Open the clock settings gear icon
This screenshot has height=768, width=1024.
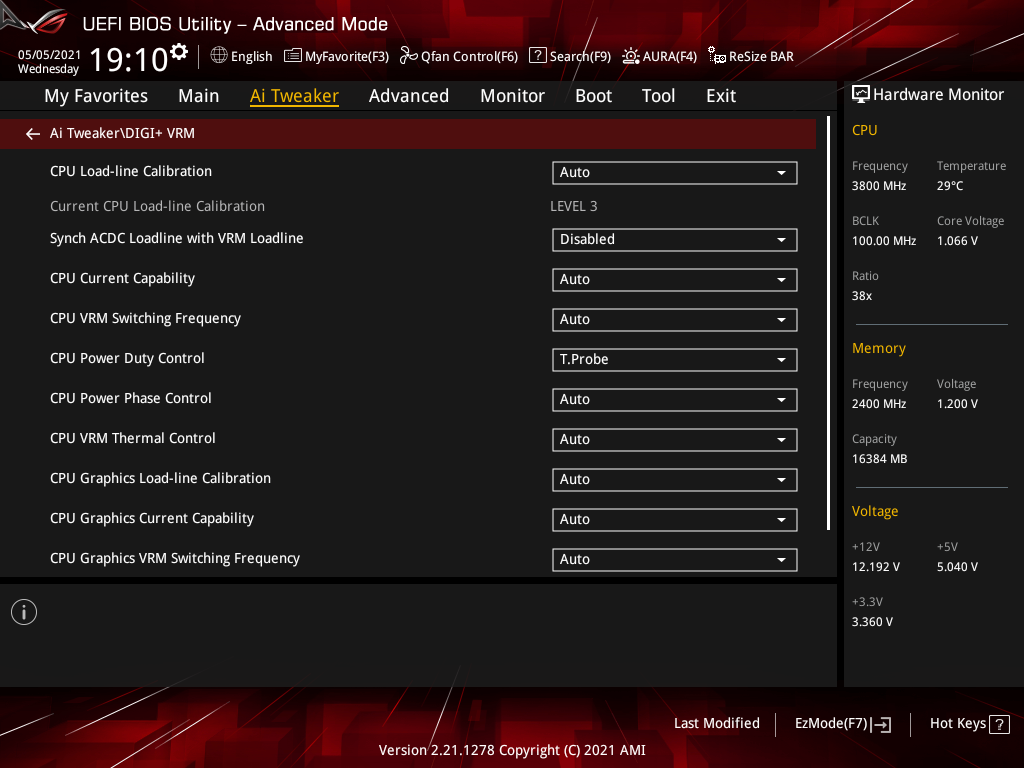(179, 52)
